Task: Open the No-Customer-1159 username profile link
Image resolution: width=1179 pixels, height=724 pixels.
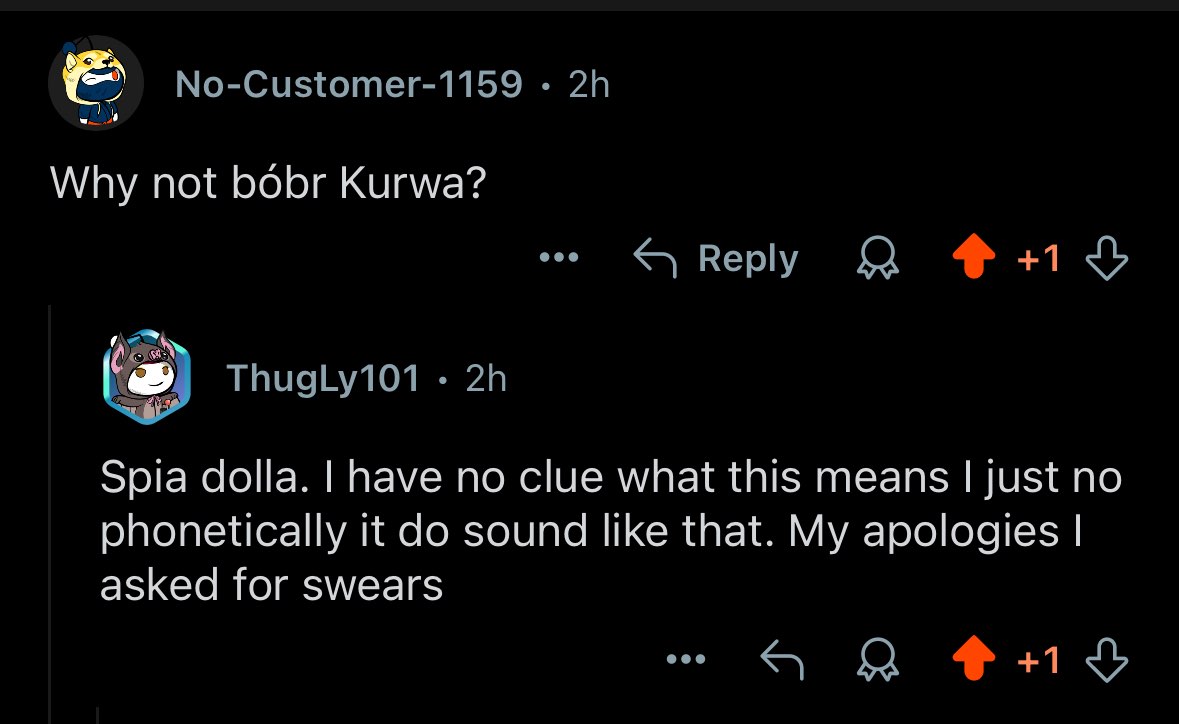Action: pyautogui.click(x=349, y=85)
